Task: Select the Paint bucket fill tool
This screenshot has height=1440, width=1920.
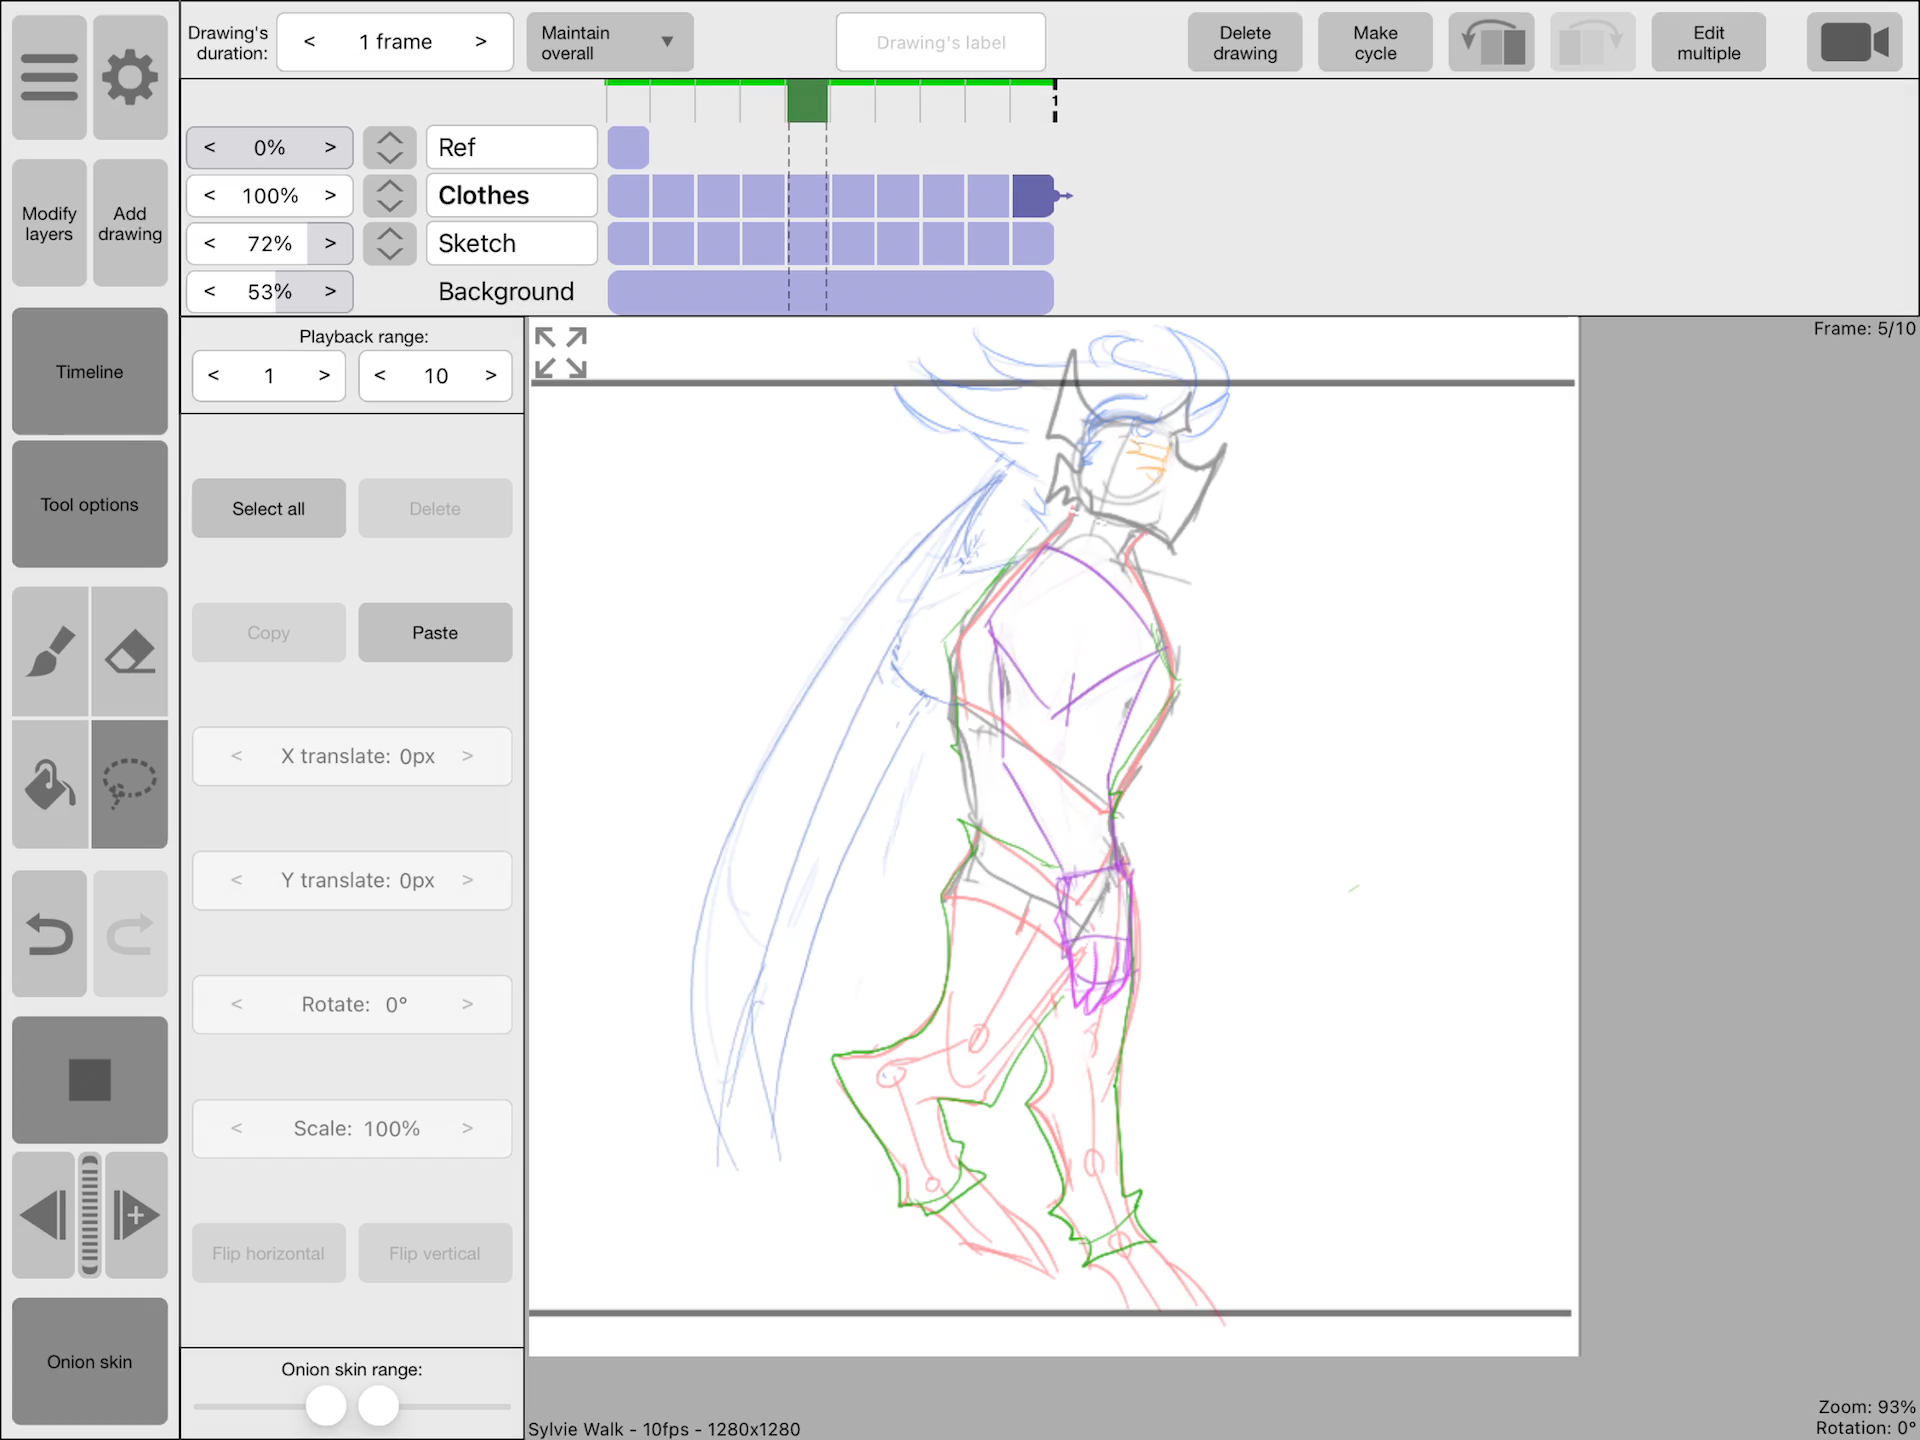Action: pyautogui.click(x=50, y=784)
